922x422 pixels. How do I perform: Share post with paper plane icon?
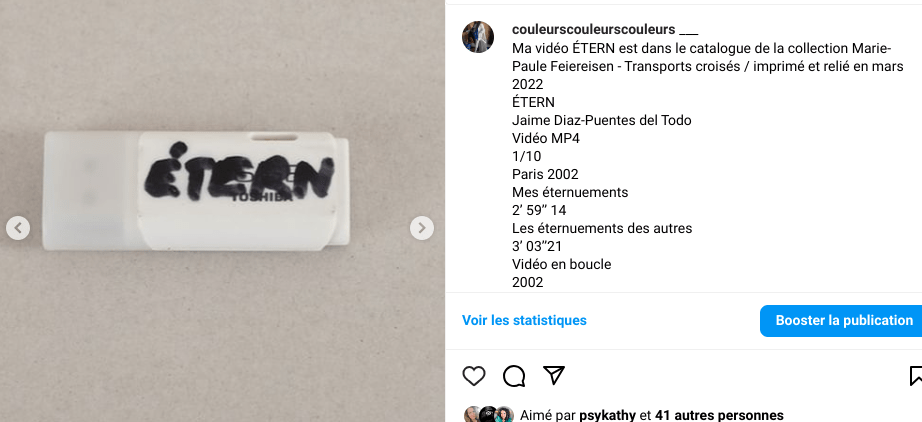[x=553, y=375]
